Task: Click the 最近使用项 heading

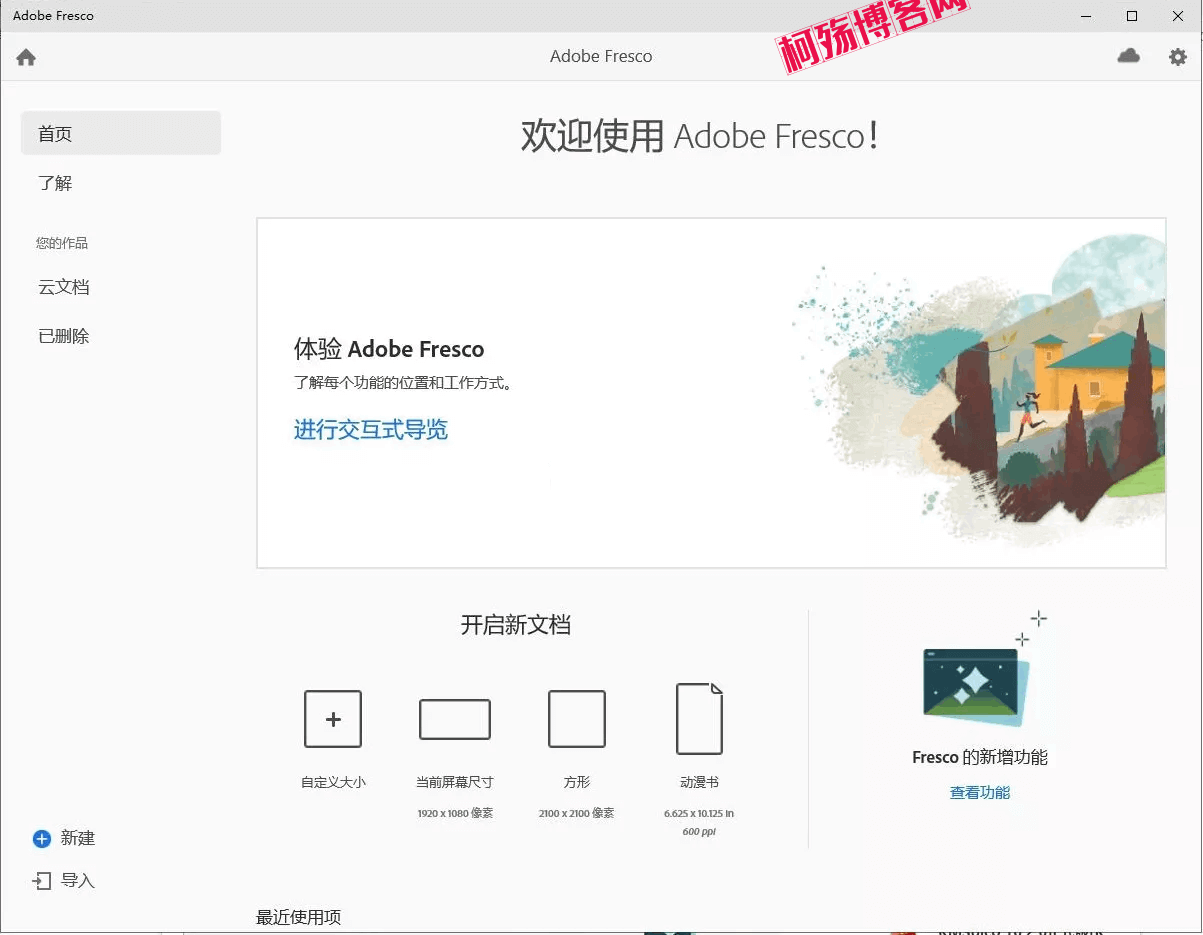Action: pyautogui.click(x=299, y=917)
